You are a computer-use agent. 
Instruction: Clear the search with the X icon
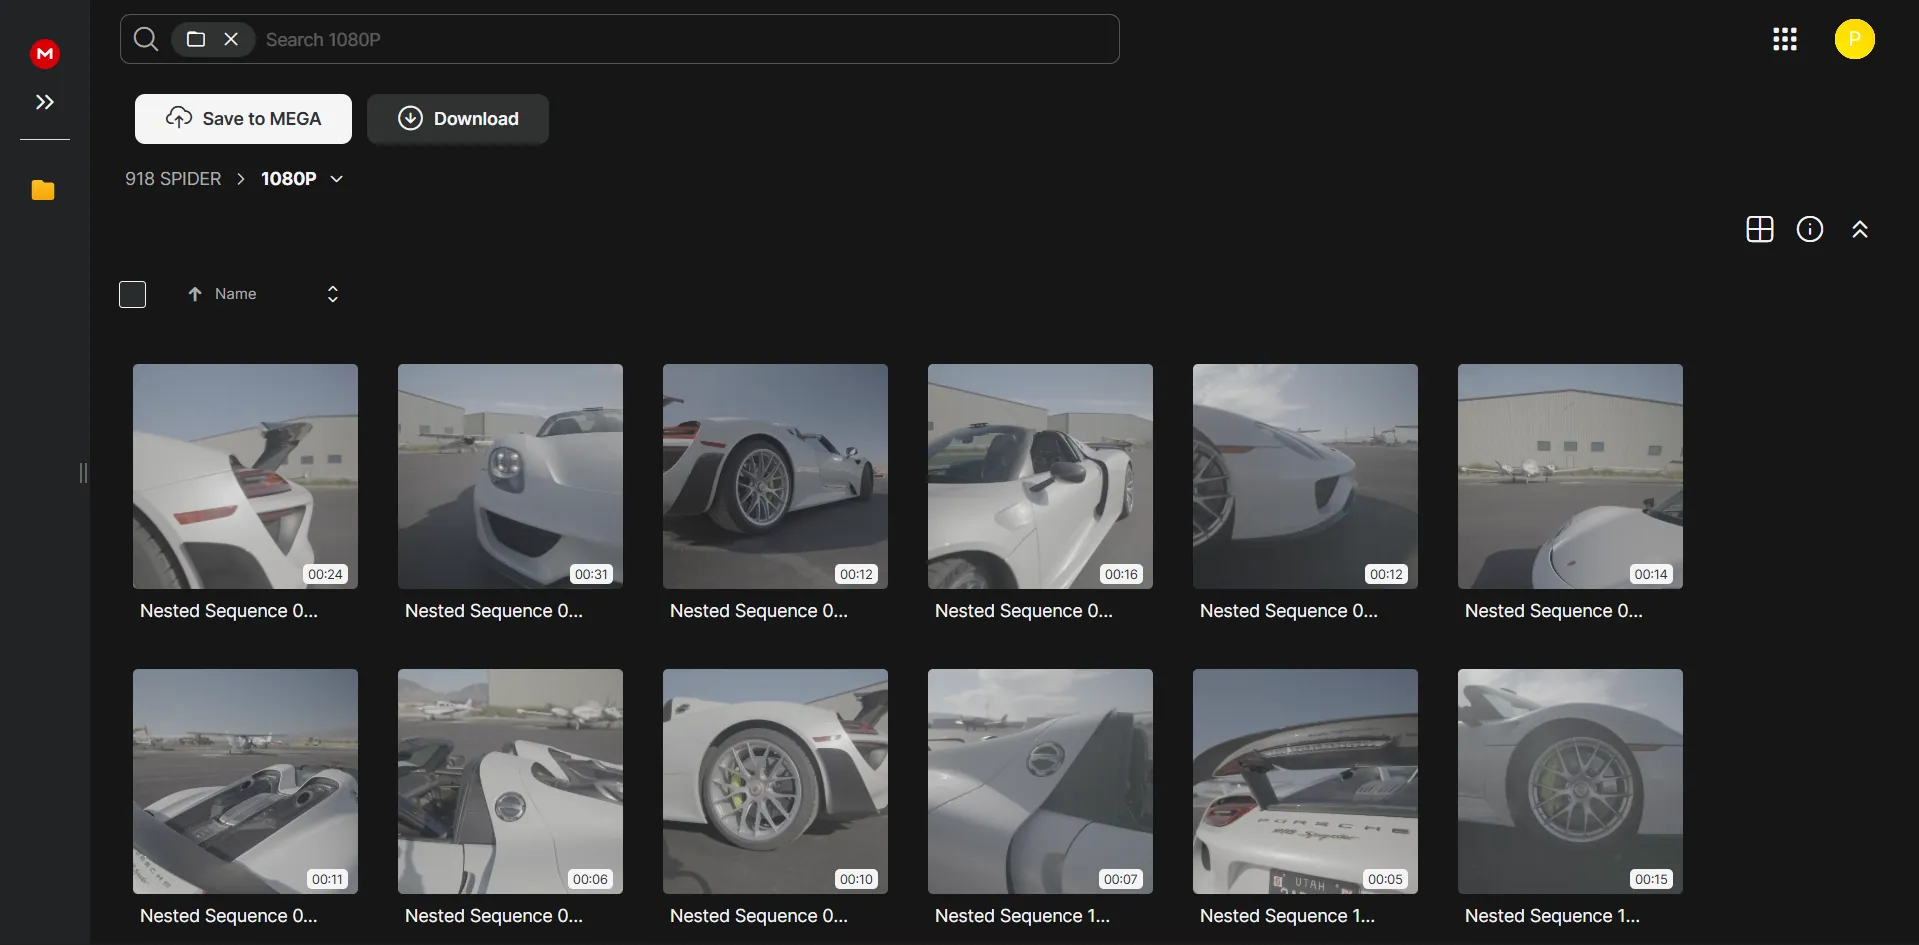[231, 39]
